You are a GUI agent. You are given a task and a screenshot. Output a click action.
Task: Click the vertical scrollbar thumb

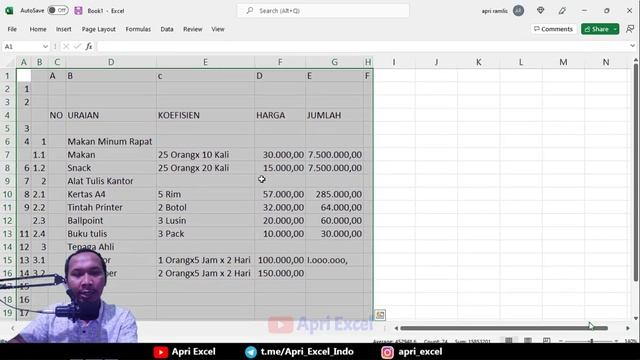click(636, 173)
